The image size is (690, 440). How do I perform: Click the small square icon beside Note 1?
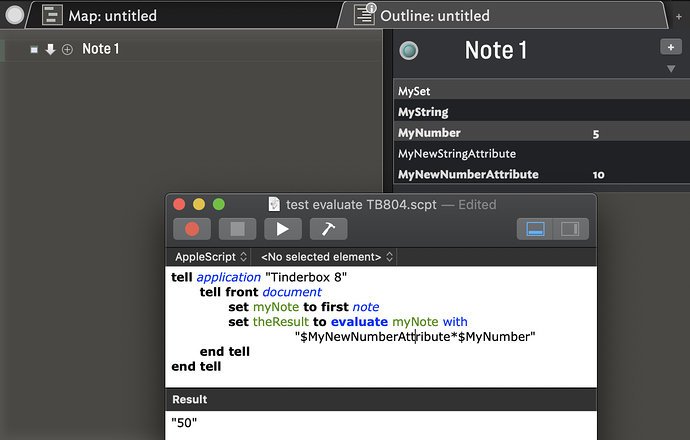34,50
